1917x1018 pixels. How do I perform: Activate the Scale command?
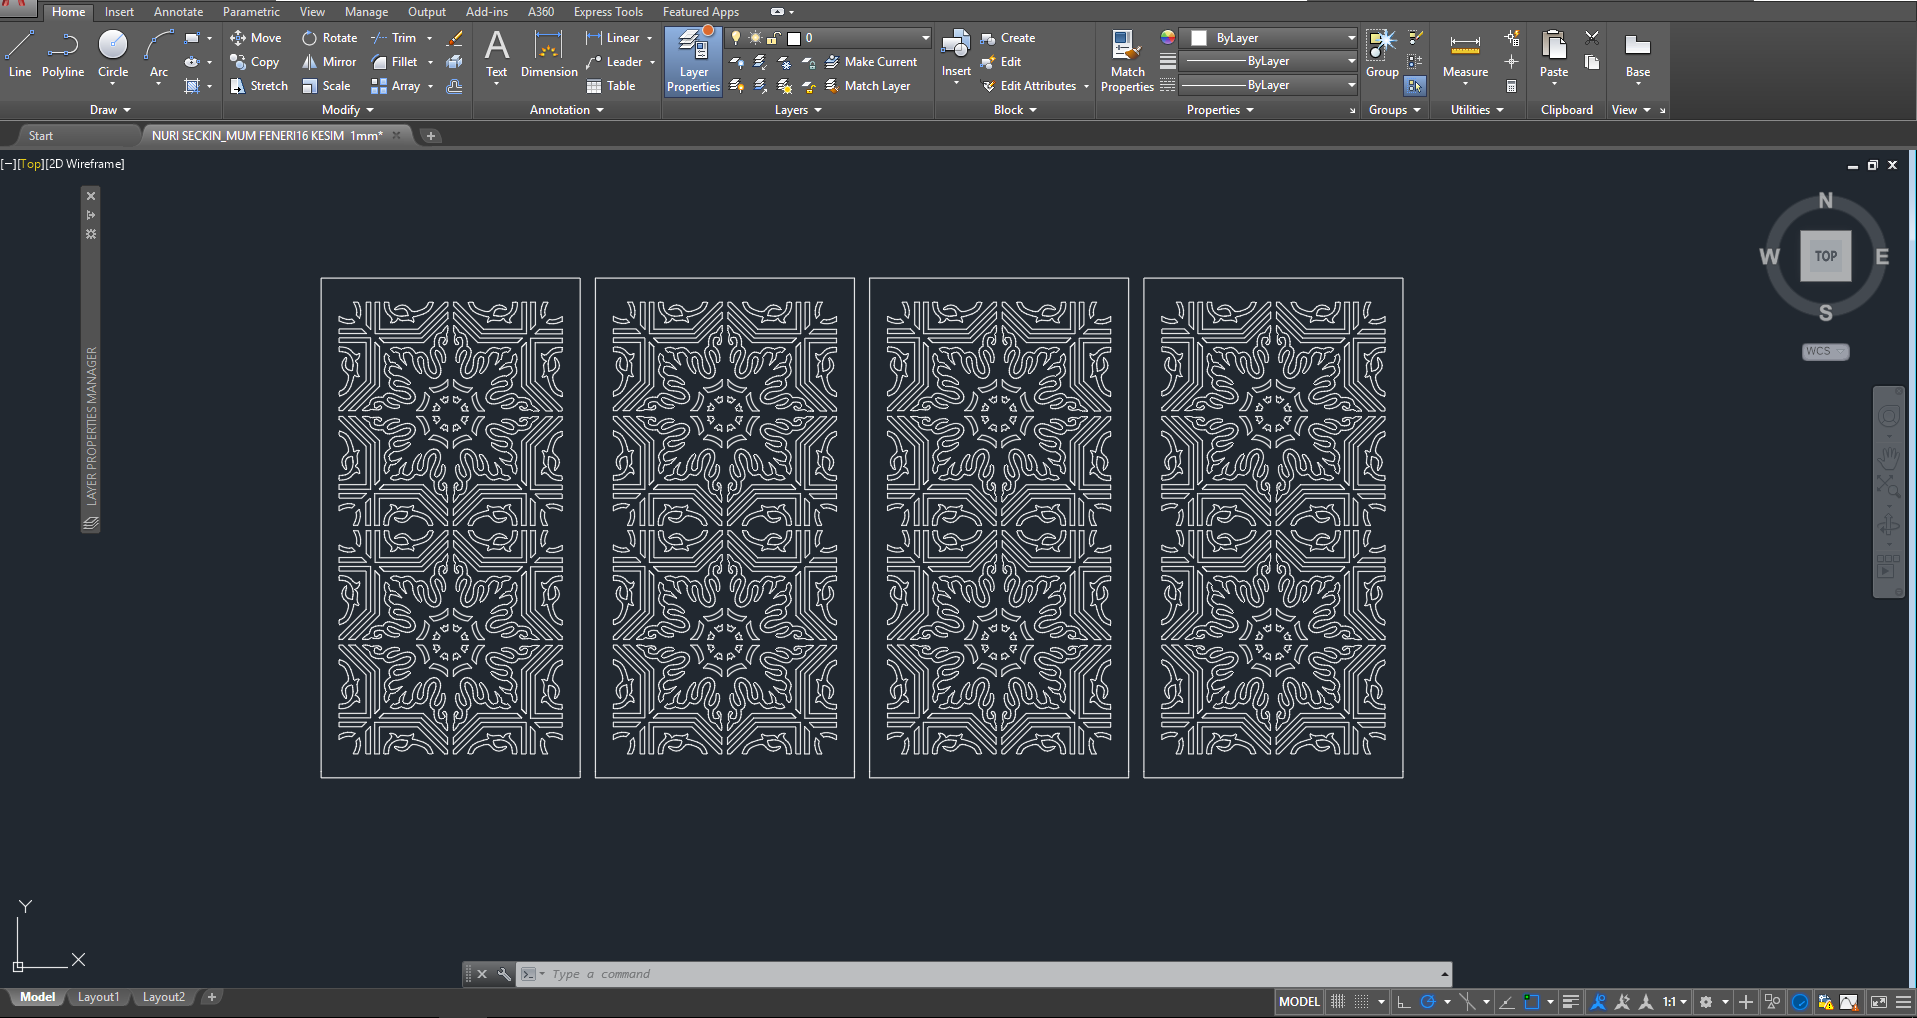326,86
